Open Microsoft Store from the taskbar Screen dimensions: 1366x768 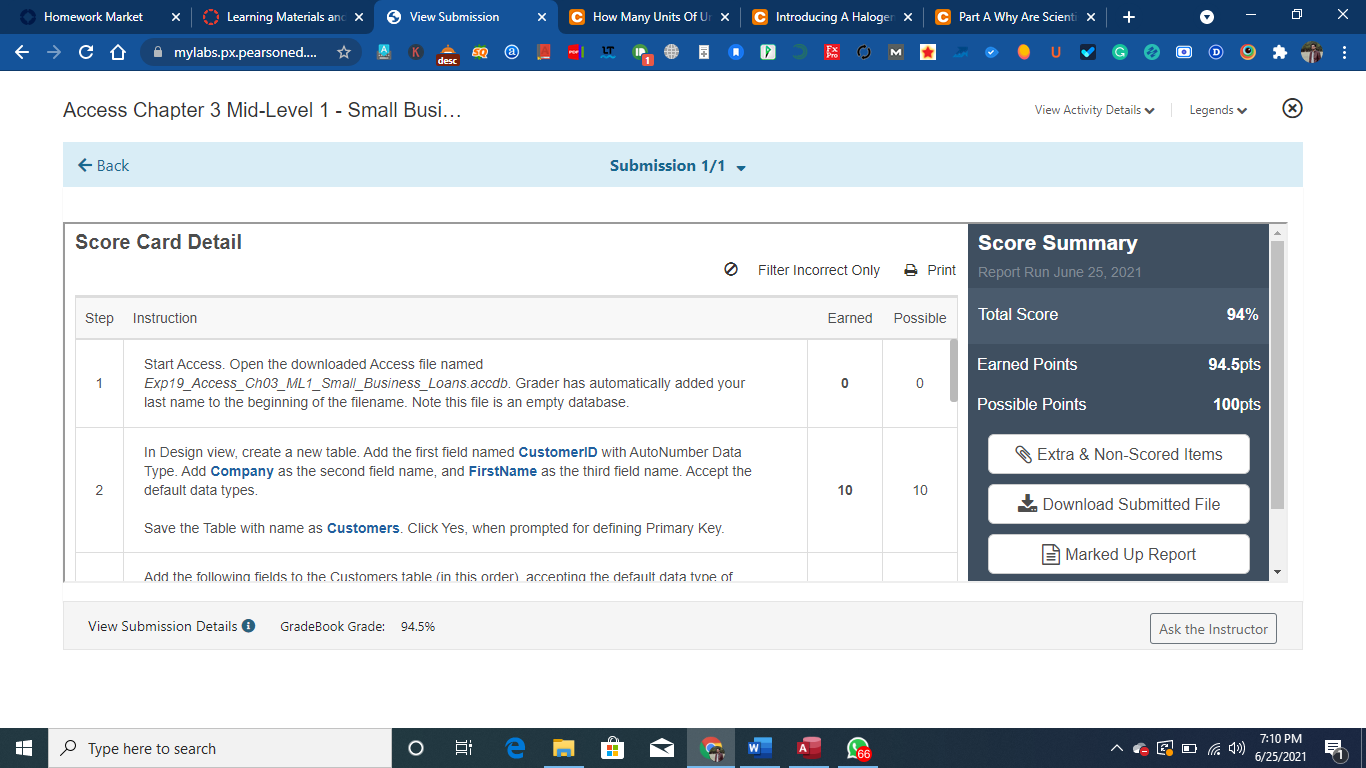click(612, 748)
